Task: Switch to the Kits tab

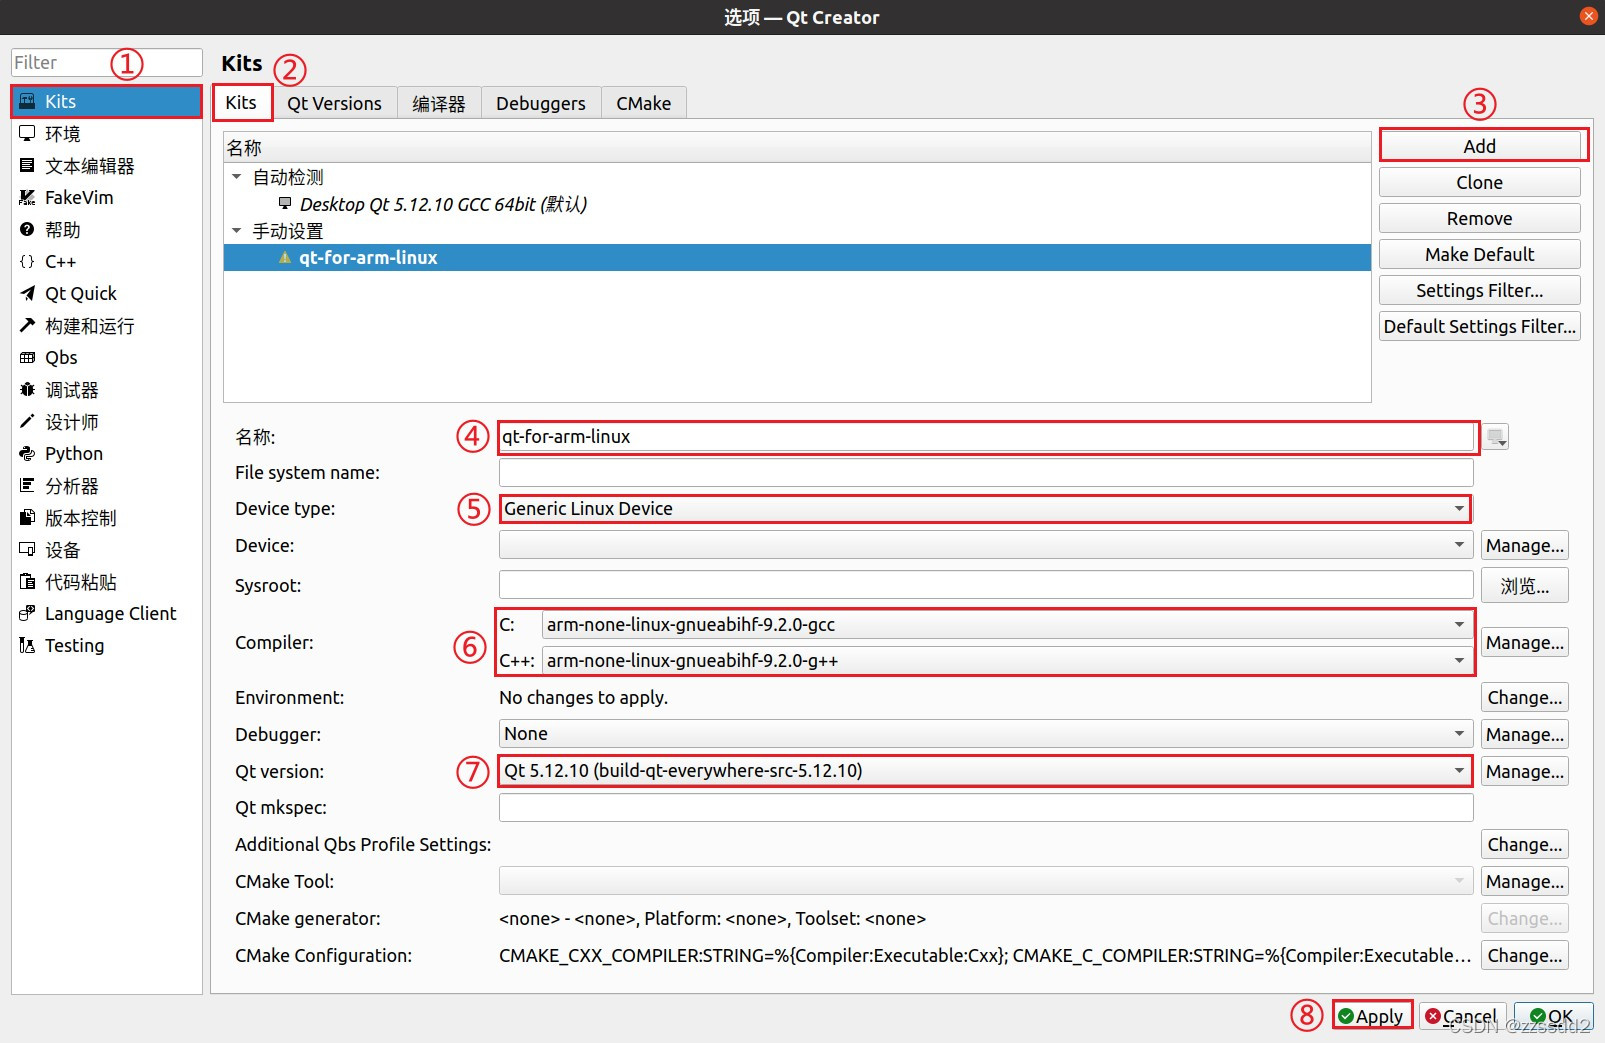Action: [x=241, y=102]
